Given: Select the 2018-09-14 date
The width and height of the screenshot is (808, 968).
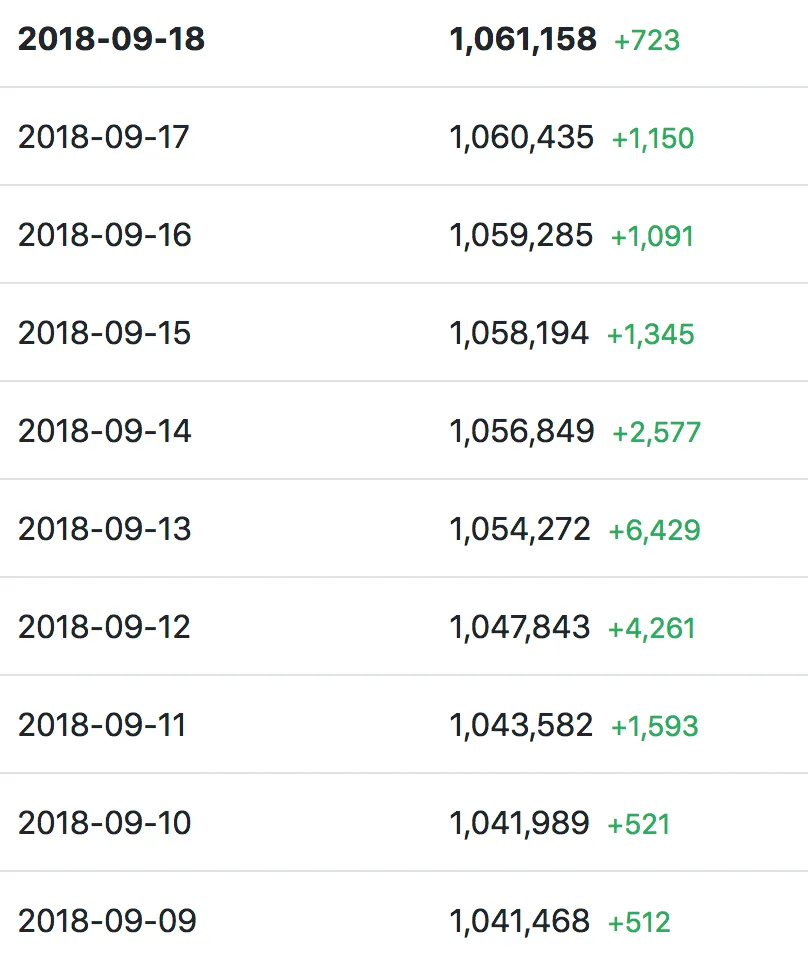Looking at the screenshot, I should [x=105, y=431].
